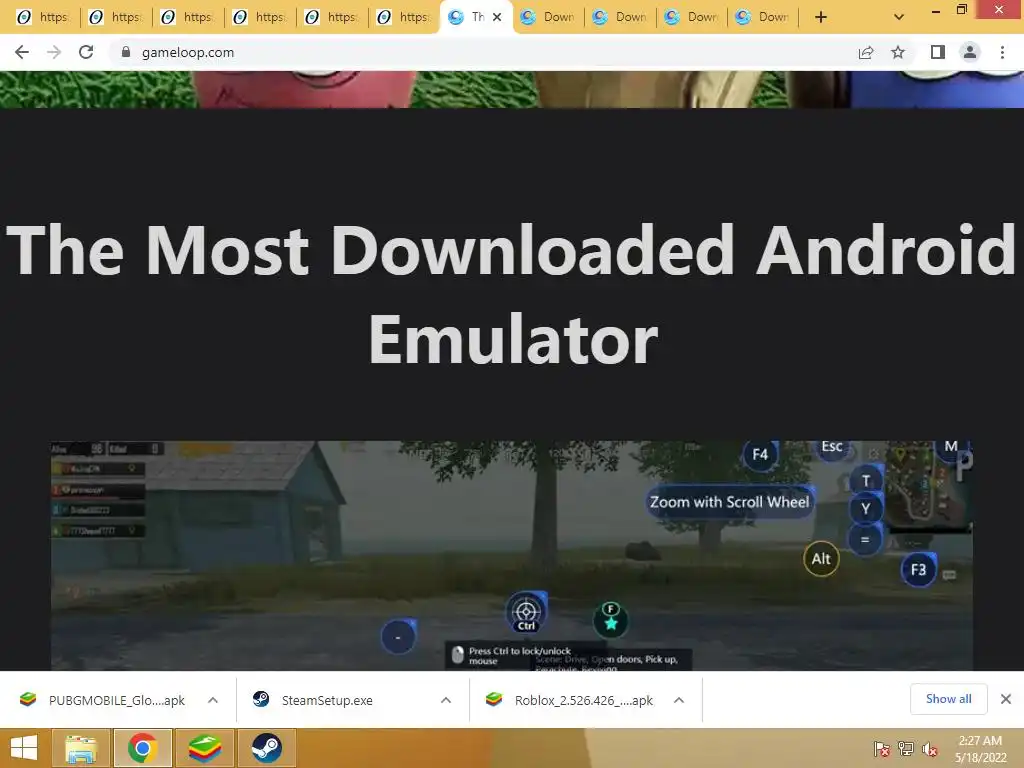The width and height of the screenshot is (1024, 768).
Task: Switch to the second https tab
Action: pyautogui.click(x=115, y=17)
